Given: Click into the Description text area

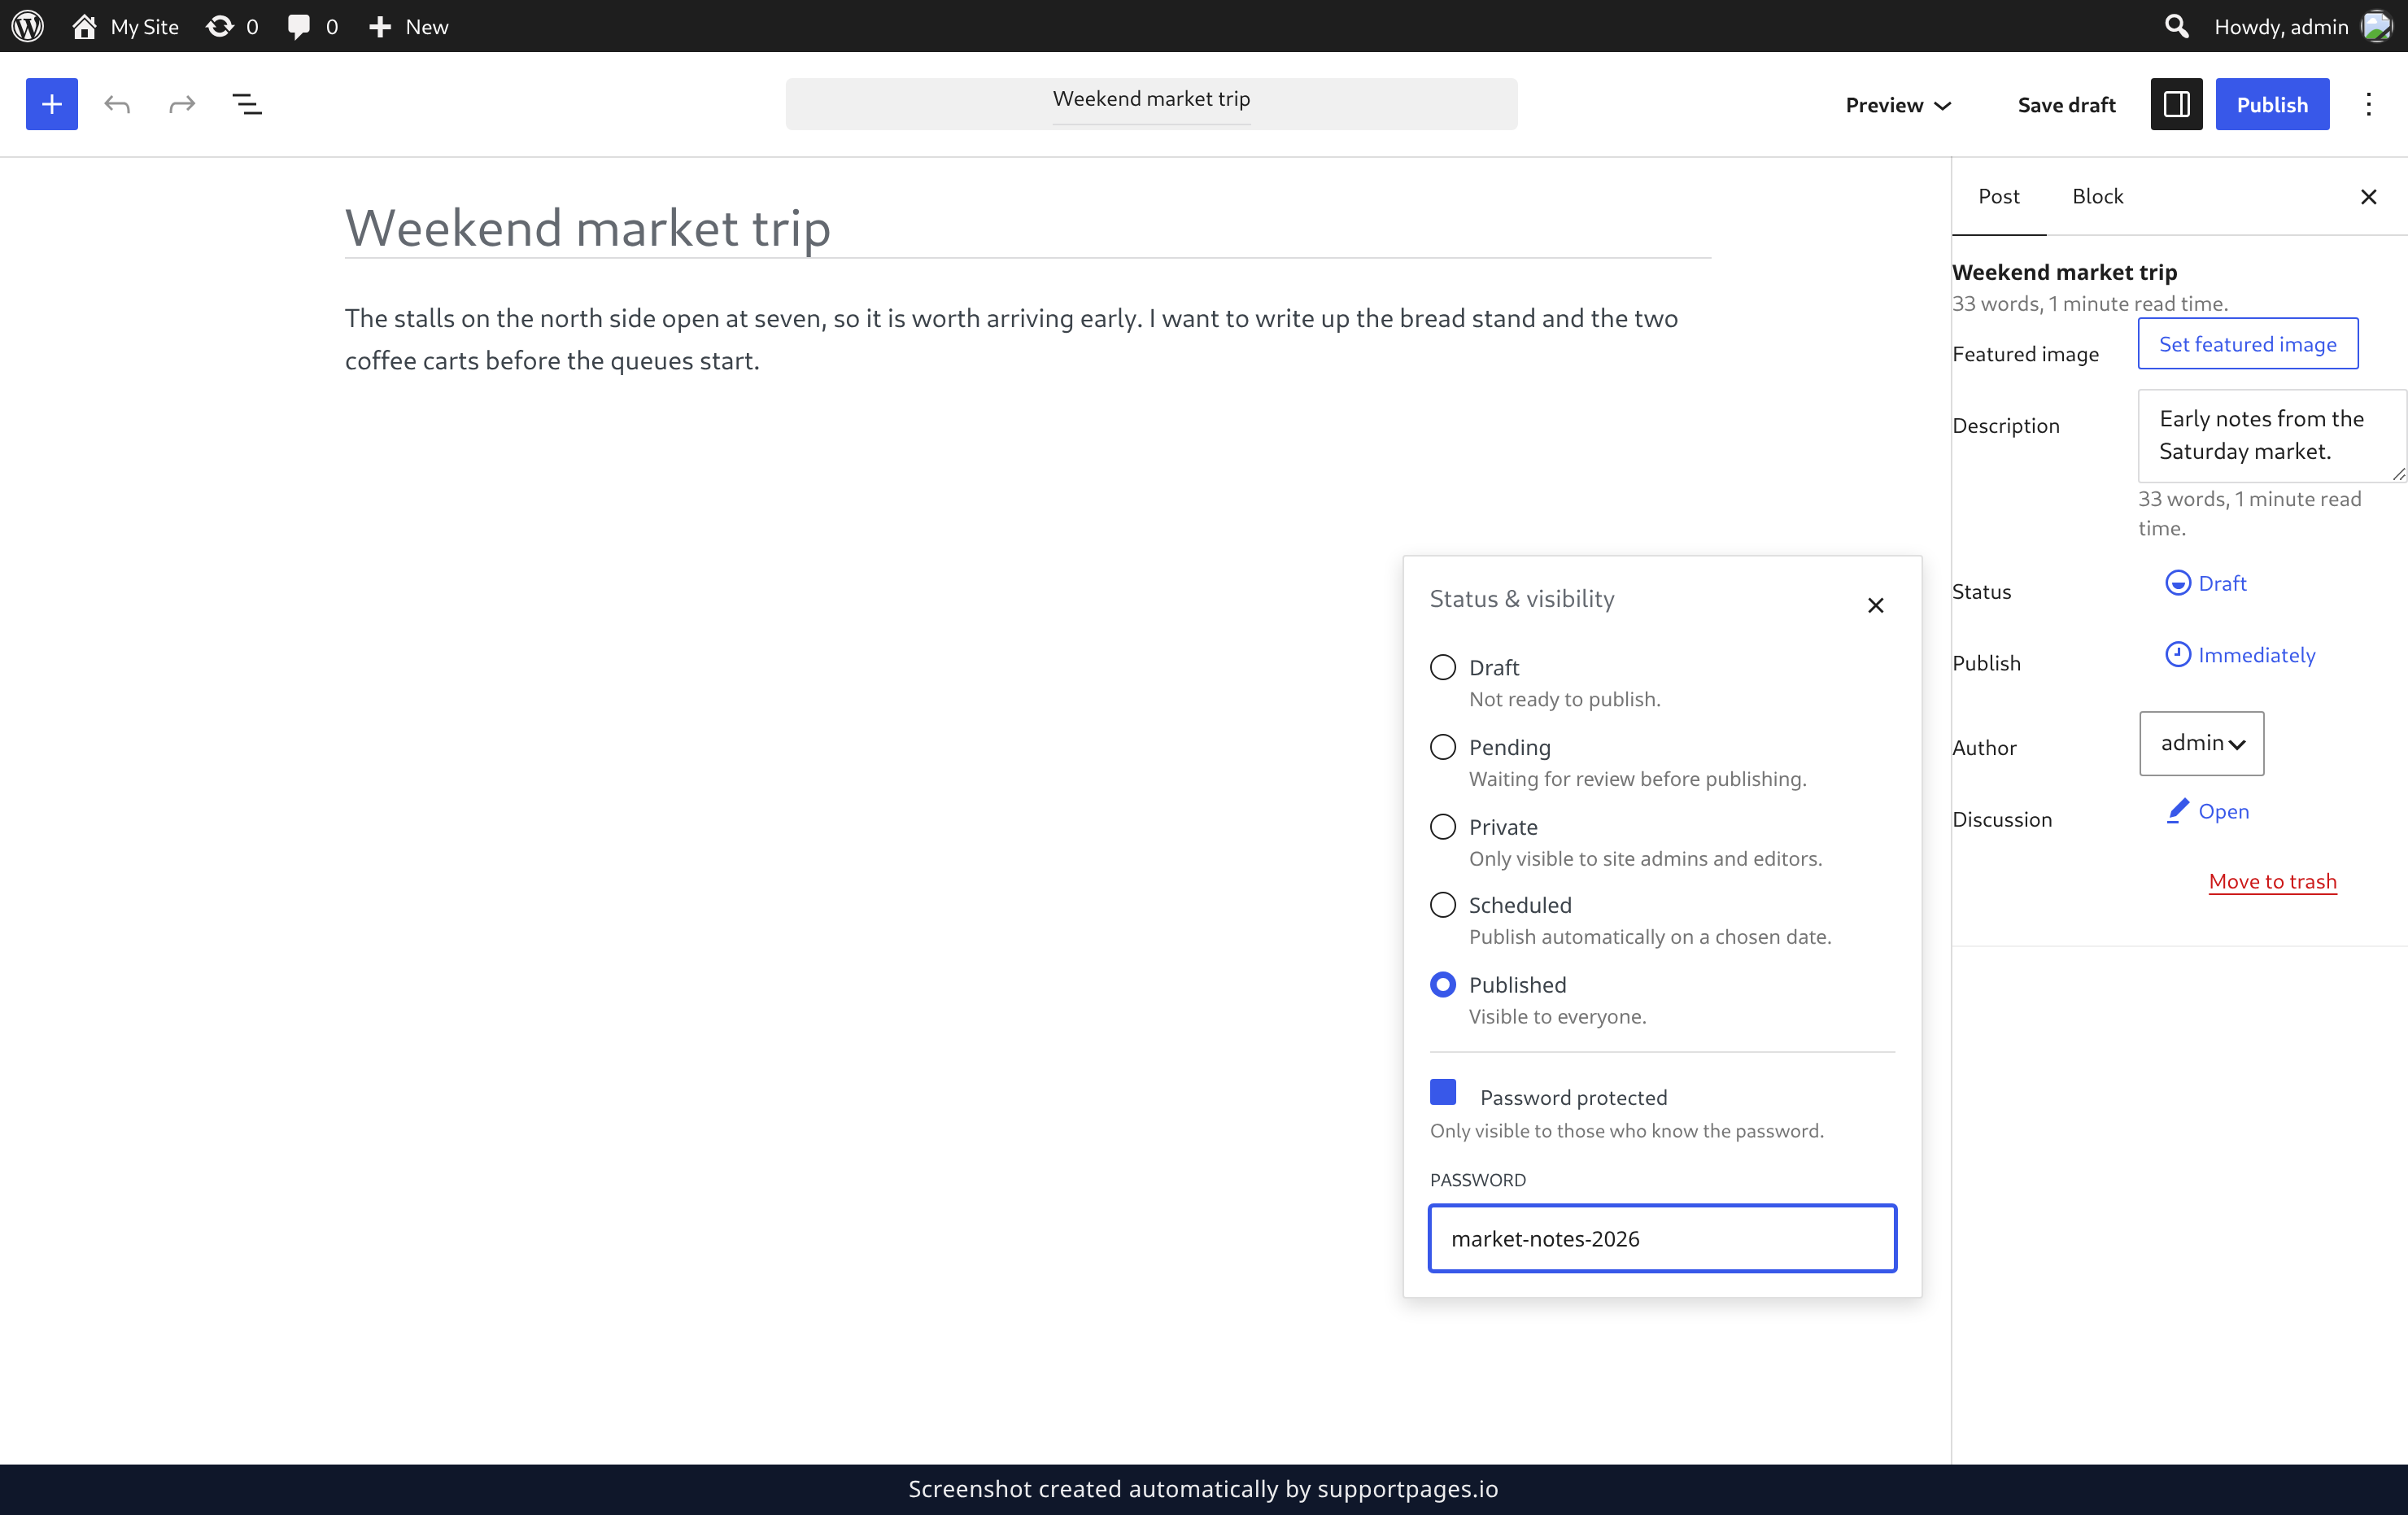Looking at the screenshot, I should (2271, 436).
